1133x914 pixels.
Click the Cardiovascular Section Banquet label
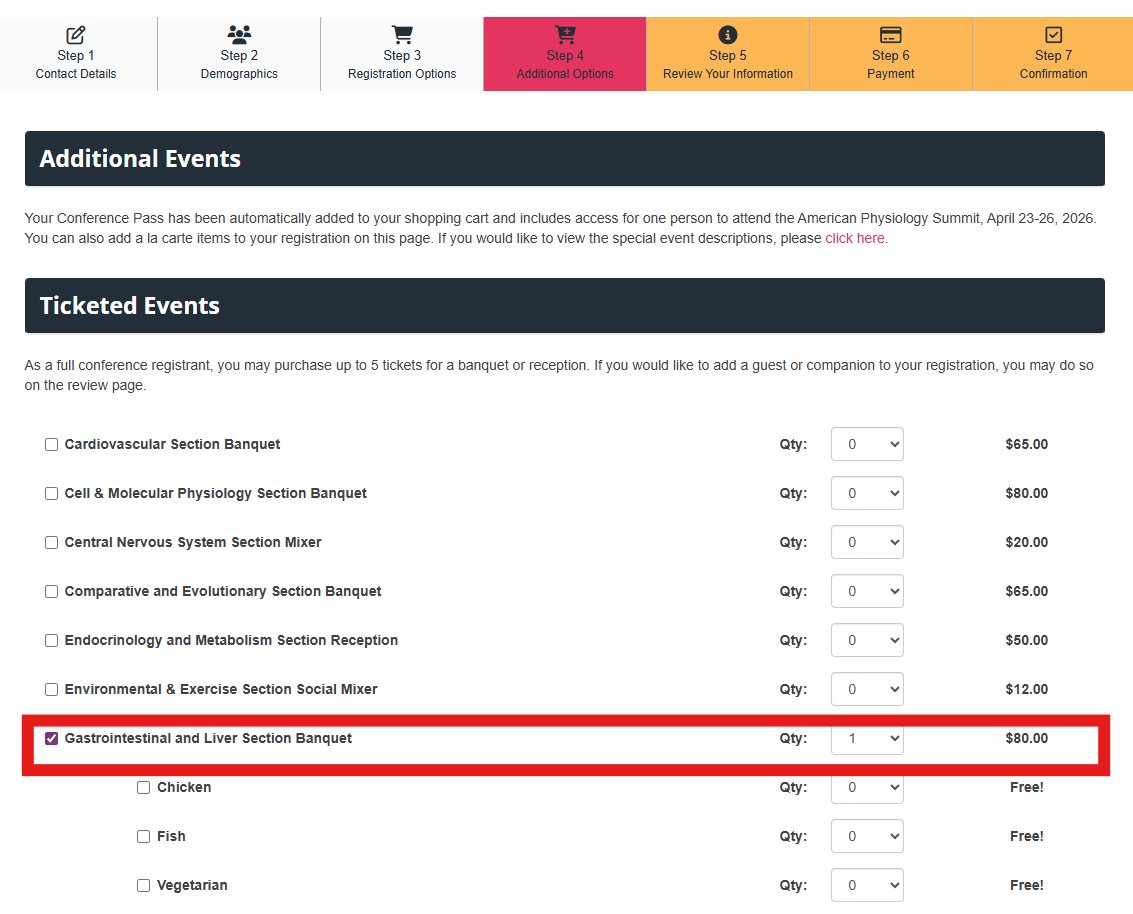point(172,444)
